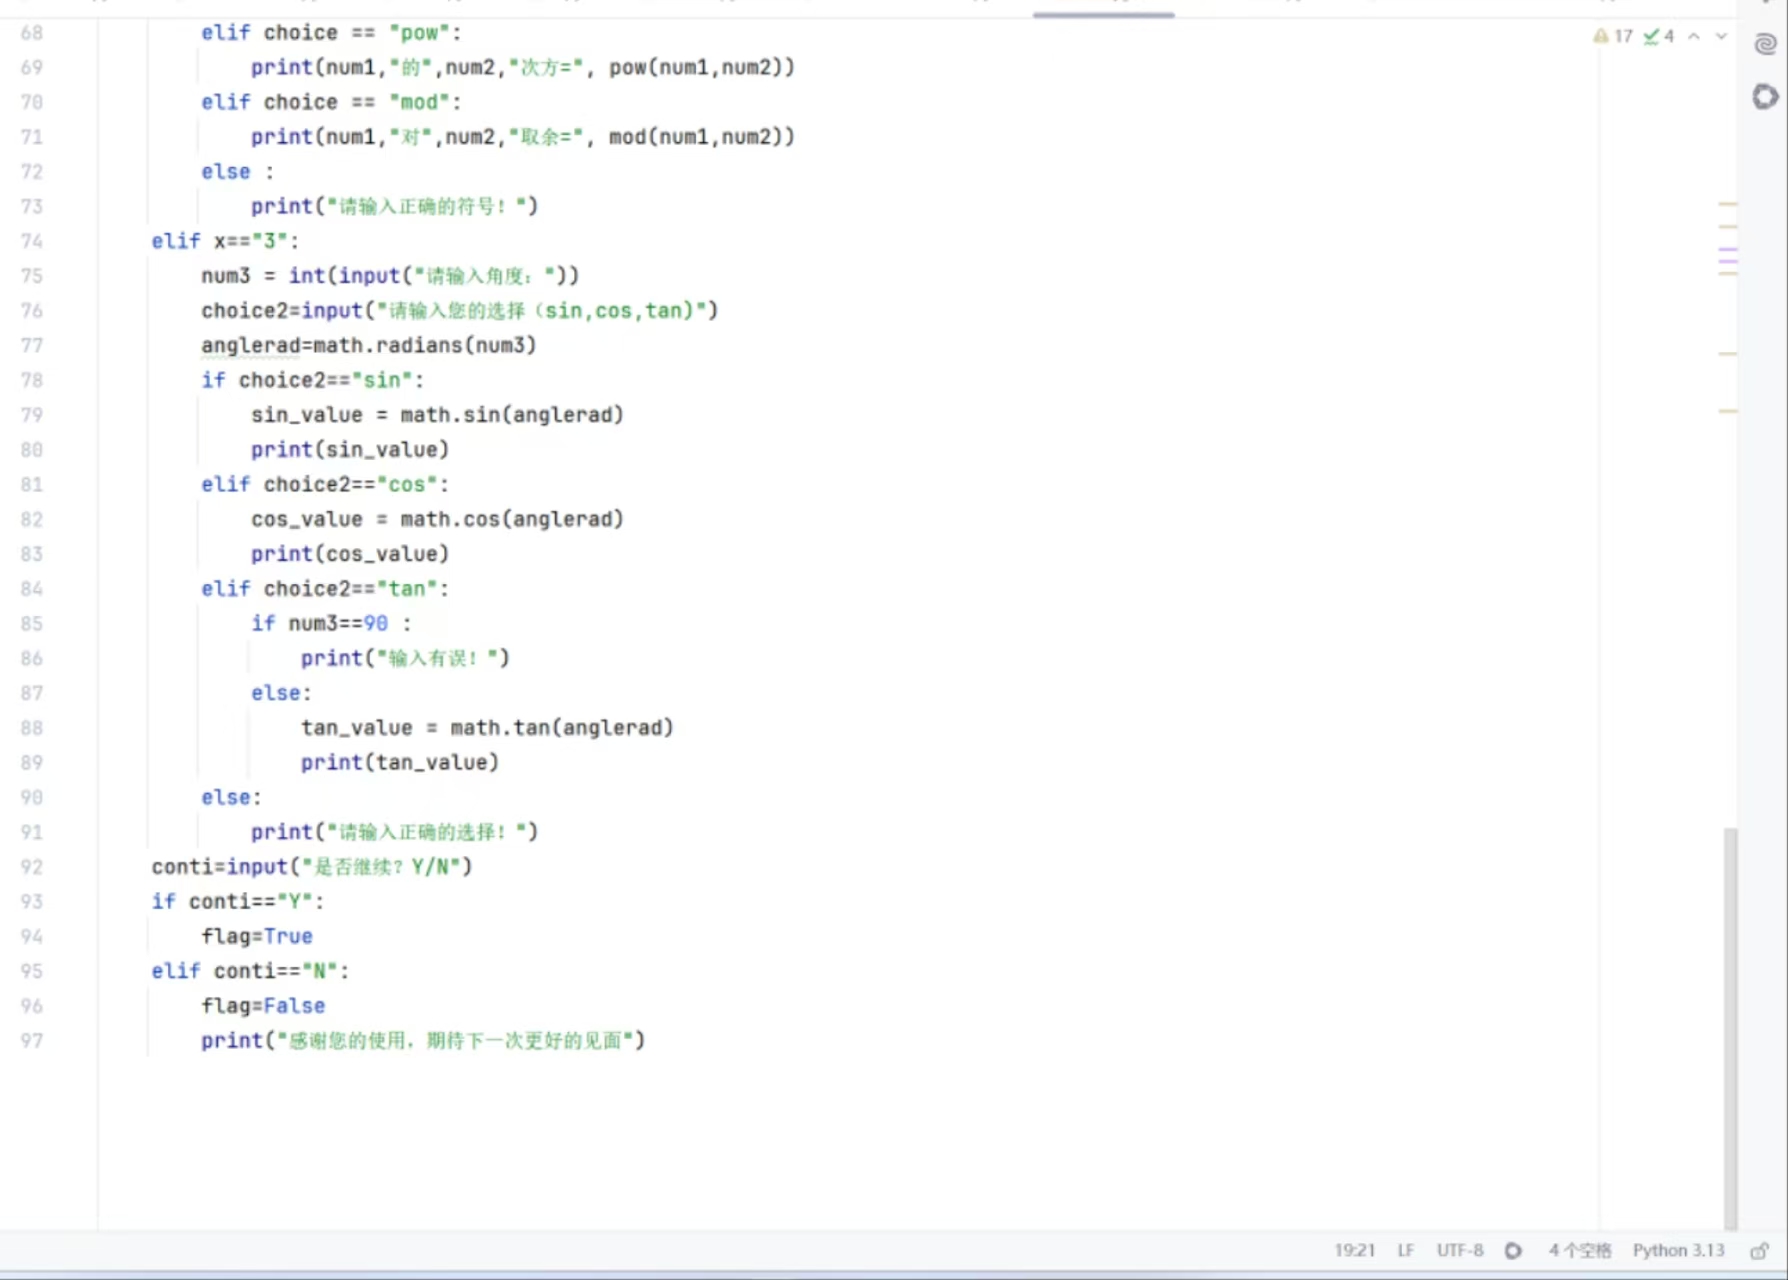Click the 'else :' keyword on line 72
The height and width of the screenshot is (1280, 1788).
[x=238, y=172]
